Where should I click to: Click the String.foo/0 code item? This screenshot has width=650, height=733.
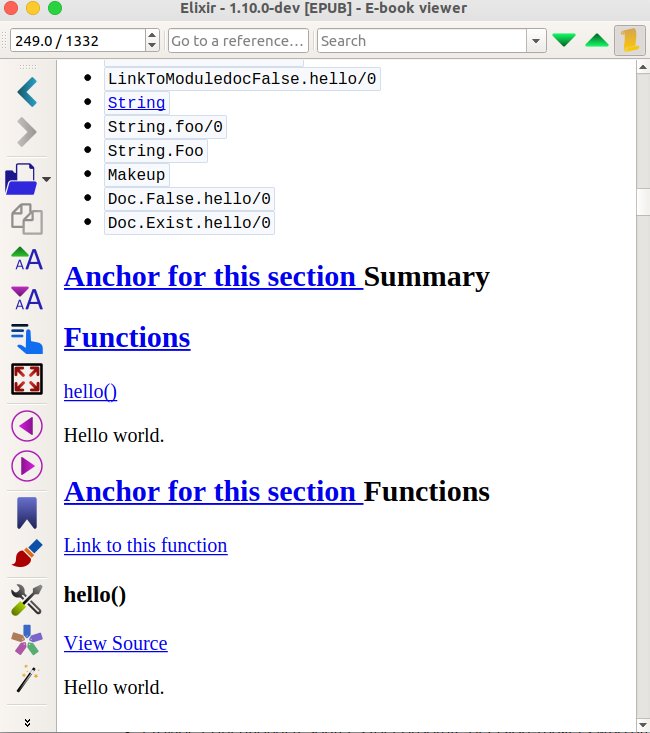(x=165, y=127)
